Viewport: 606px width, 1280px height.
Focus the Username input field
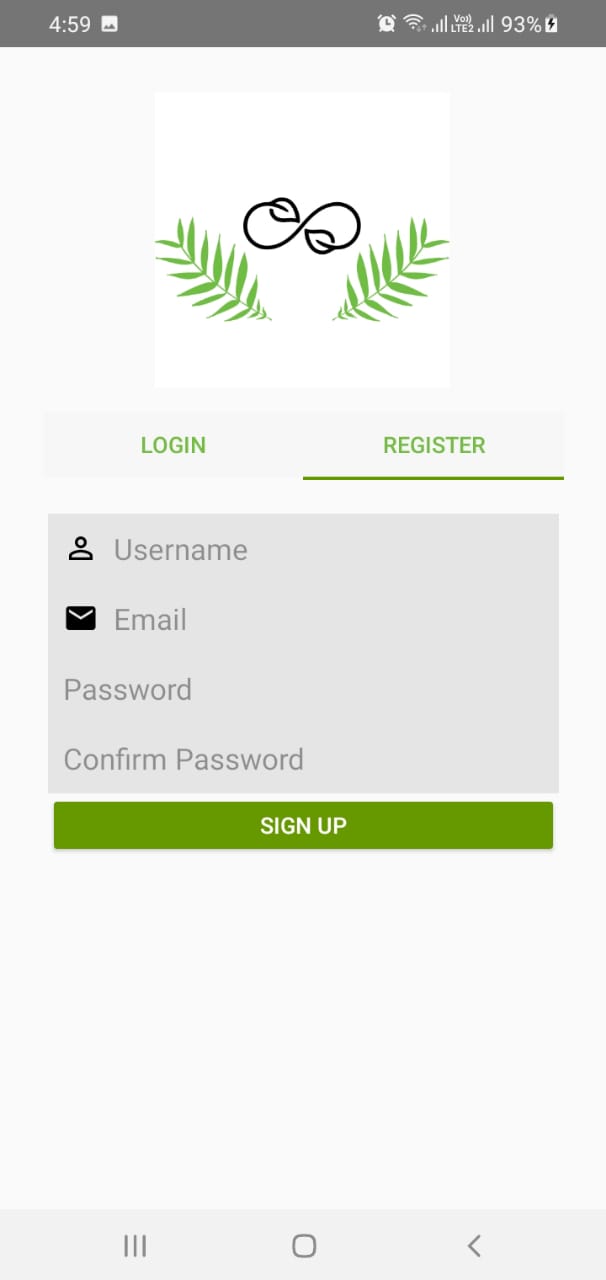pyautogui.click(x=303, y=549)
